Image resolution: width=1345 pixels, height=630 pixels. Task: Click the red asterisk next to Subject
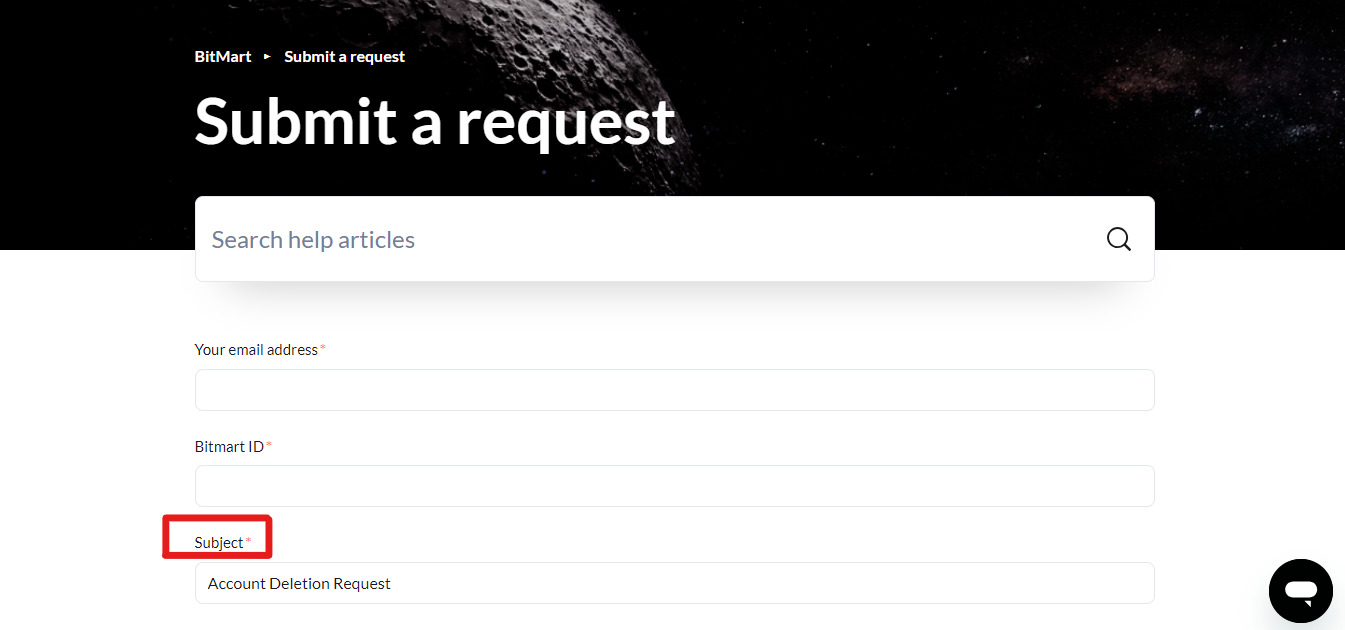pos(249,541)
